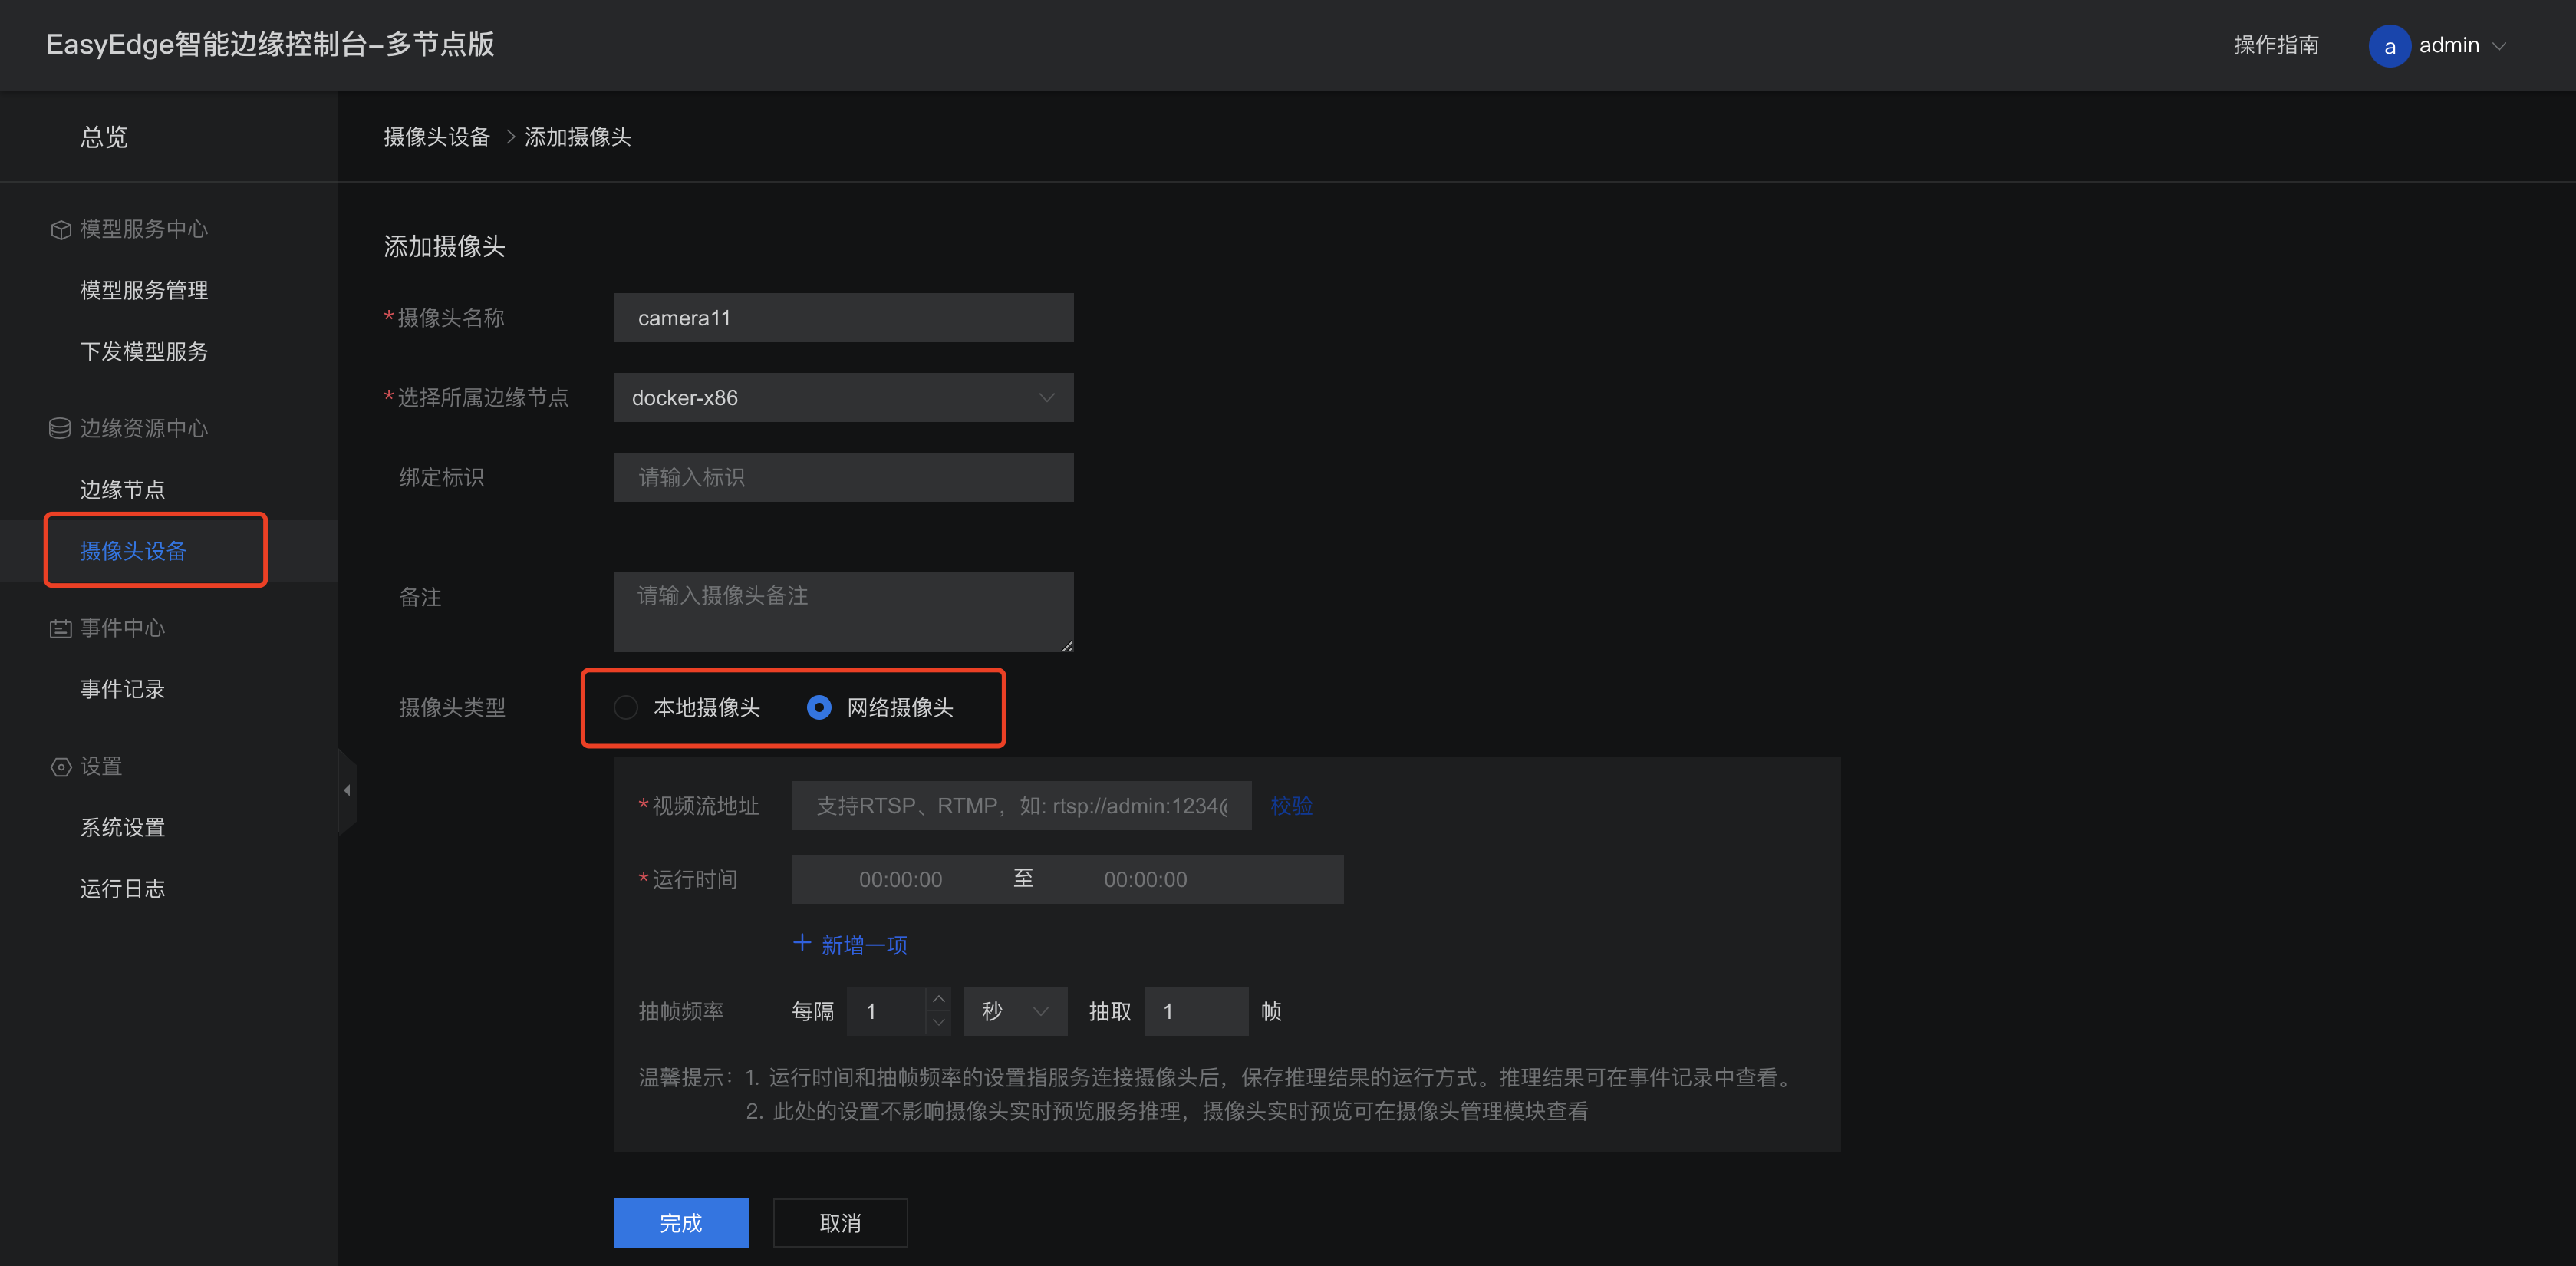Screen dimensions: 2576x1266
Task: Click the 边缘资源中心 database icon
Action: [60, 429]
